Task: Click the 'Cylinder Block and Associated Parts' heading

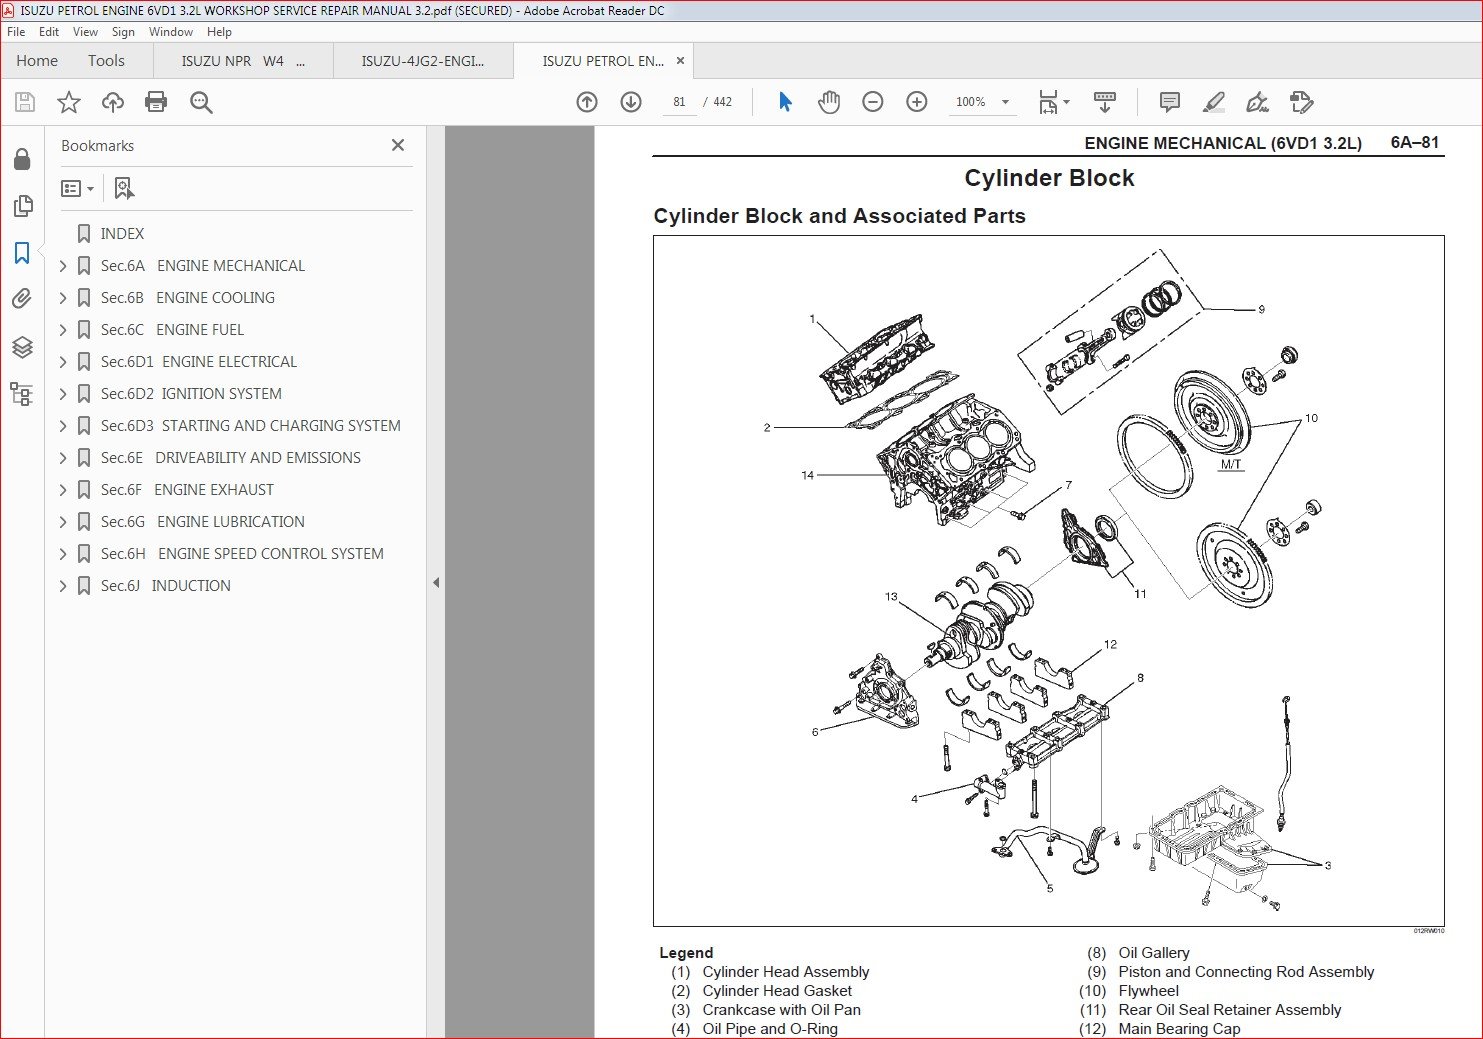Action: coord(839,216)
